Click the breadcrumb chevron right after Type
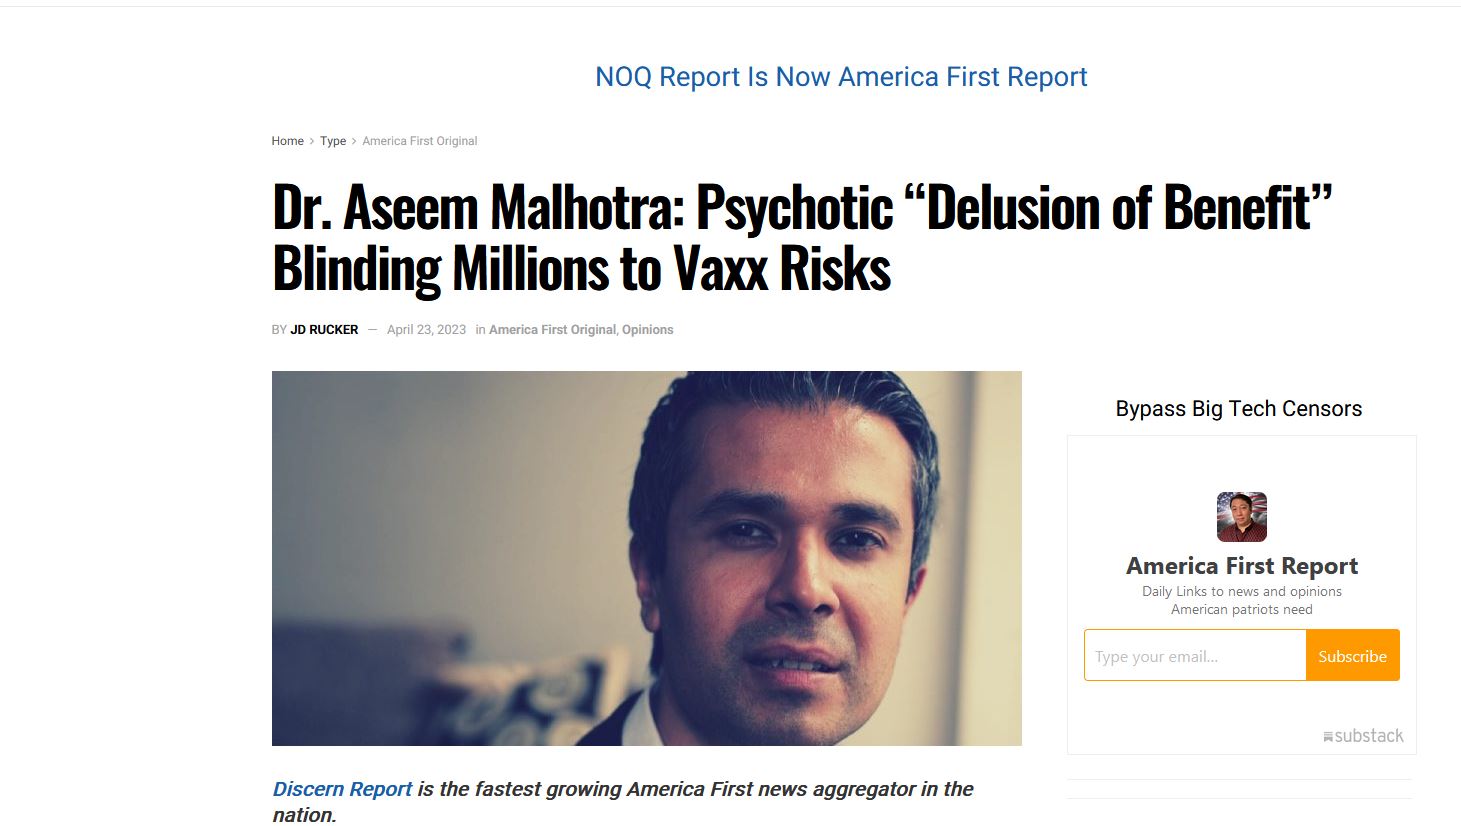The width and height of the screenshot is (1461, 826). (354, 141)
